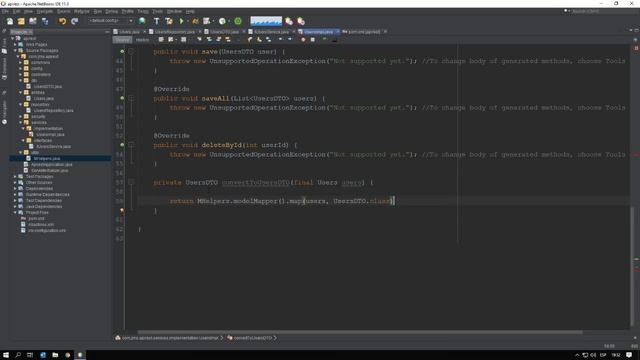The image size is (640, 360).
Task: Run the project with green play icon
Action: pos(182,21)
